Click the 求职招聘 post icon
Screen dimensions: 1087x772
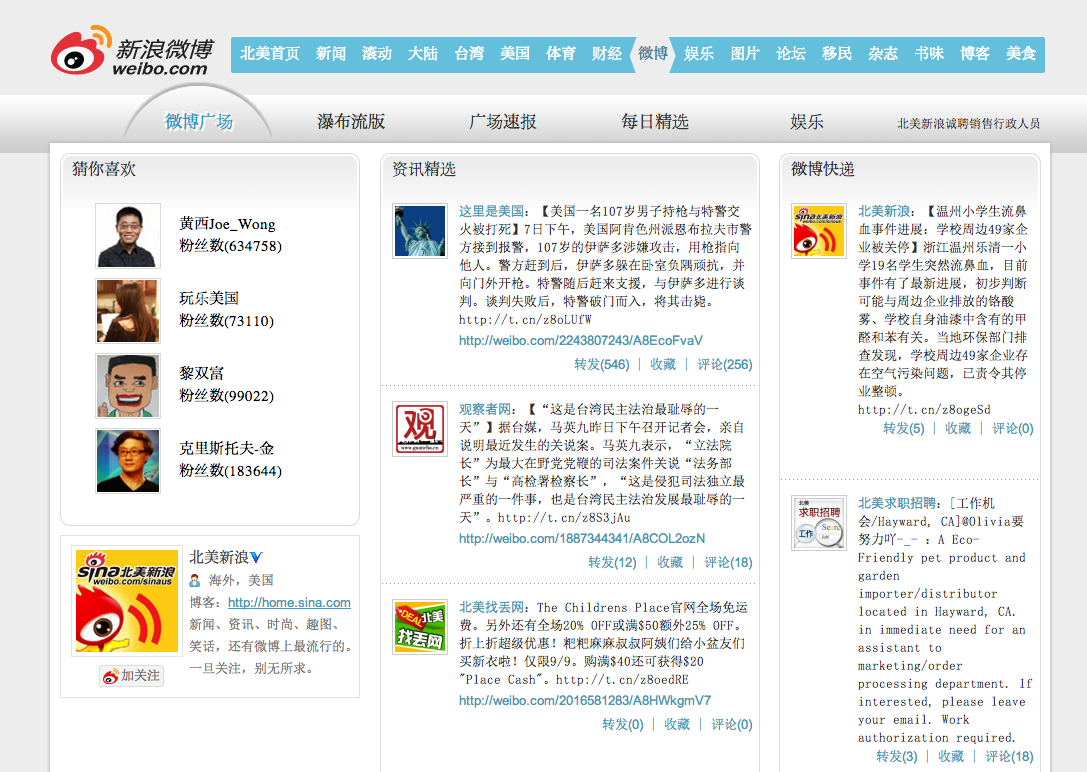[x=819, y=523]
